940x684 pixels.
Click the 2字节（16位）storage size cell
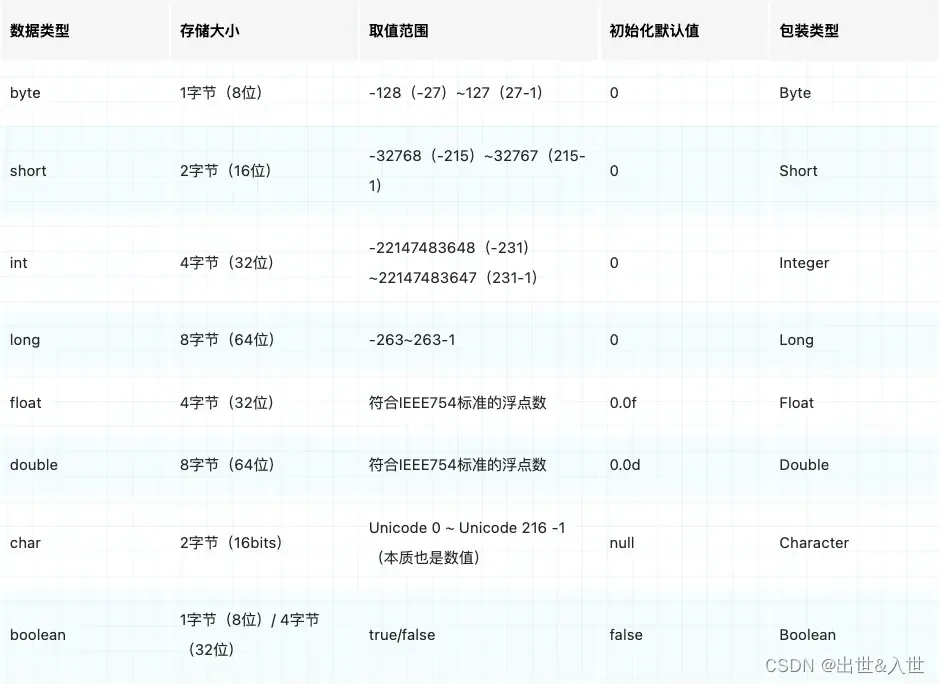tap(226, 171)
